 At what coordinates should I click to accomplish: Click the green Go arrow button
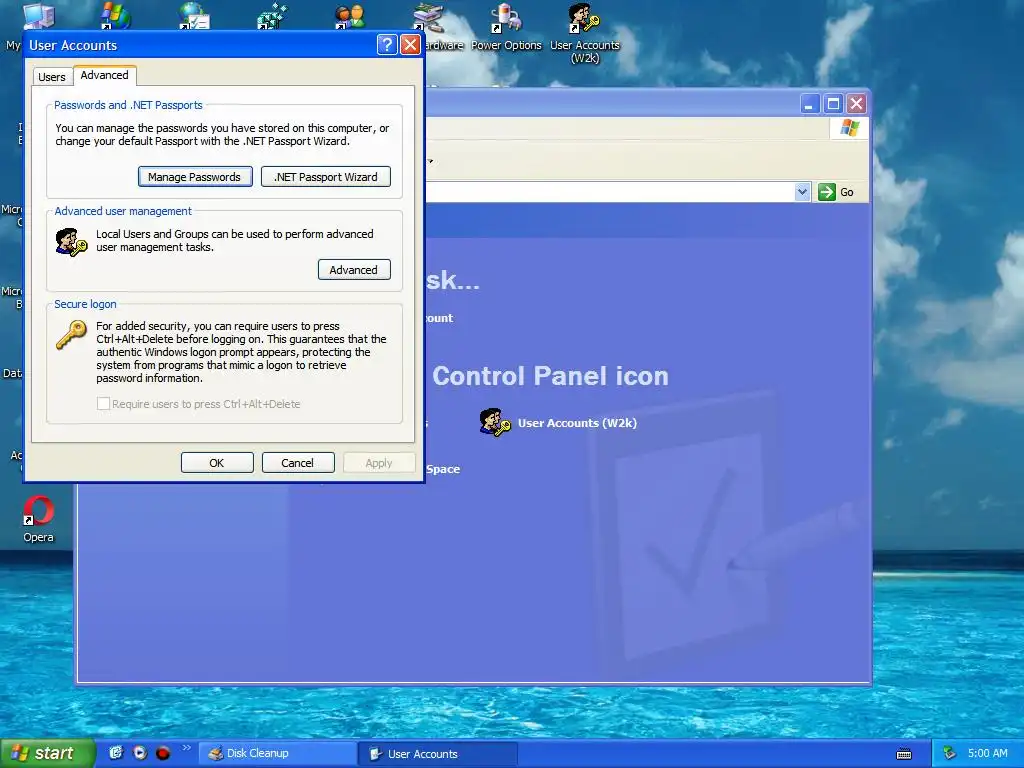[x=827, y=192]
